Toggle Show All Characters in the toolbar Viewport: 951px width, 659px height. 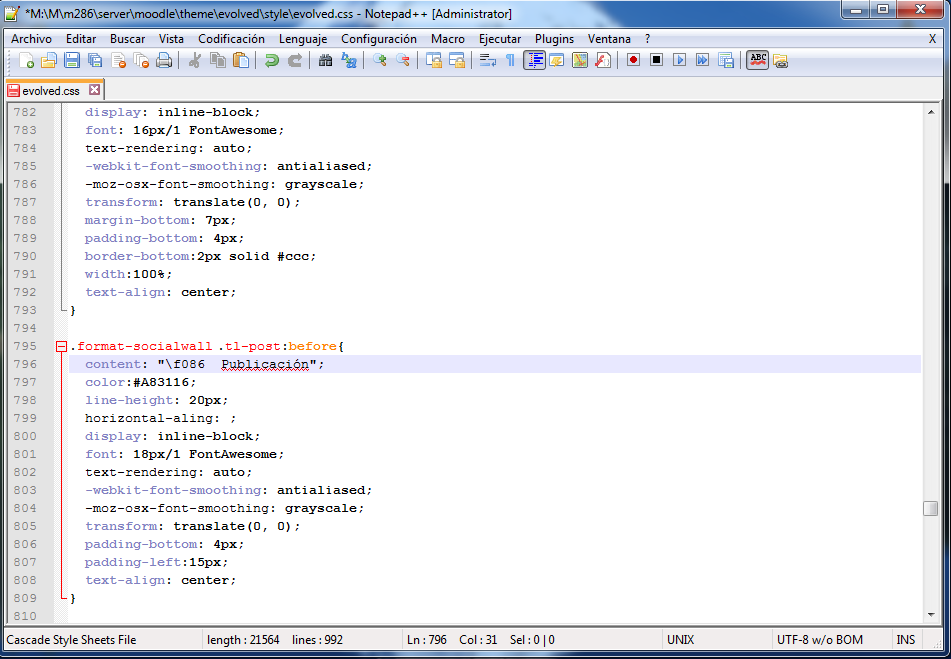pos(509,60)
